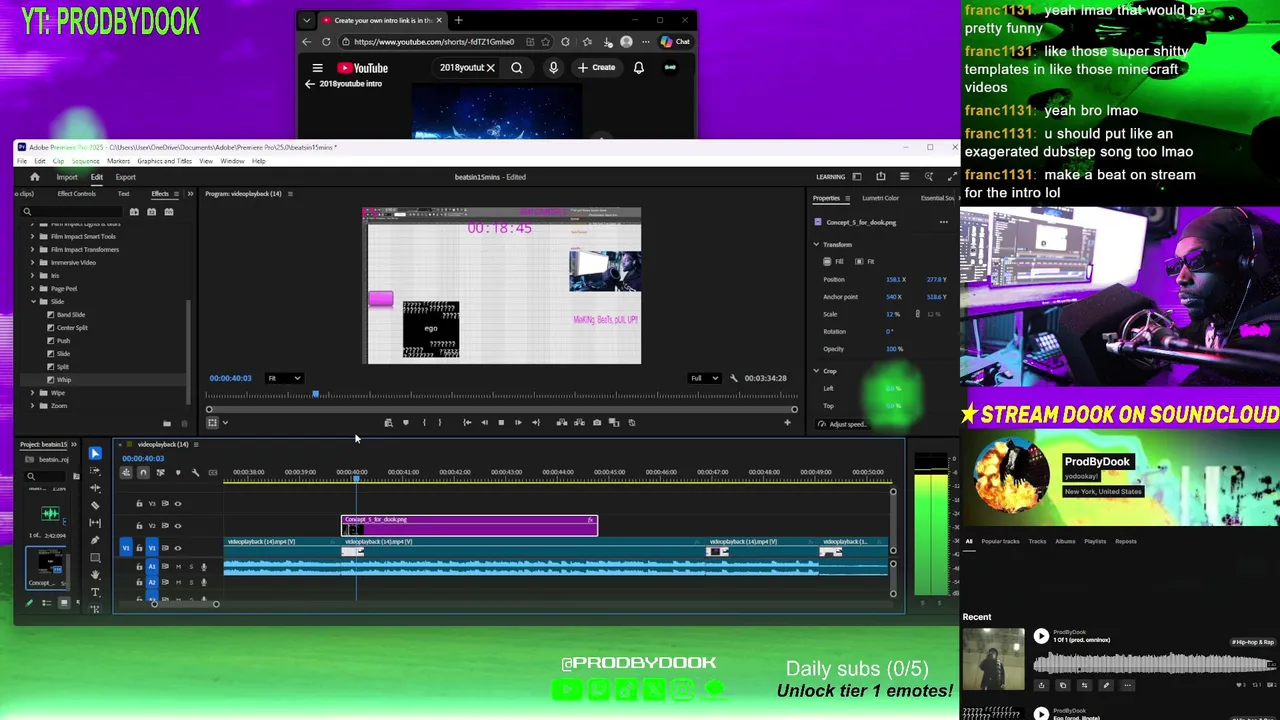Open the Effect Controls tab
1280x720 pixels.
click(x=77, y=194)
